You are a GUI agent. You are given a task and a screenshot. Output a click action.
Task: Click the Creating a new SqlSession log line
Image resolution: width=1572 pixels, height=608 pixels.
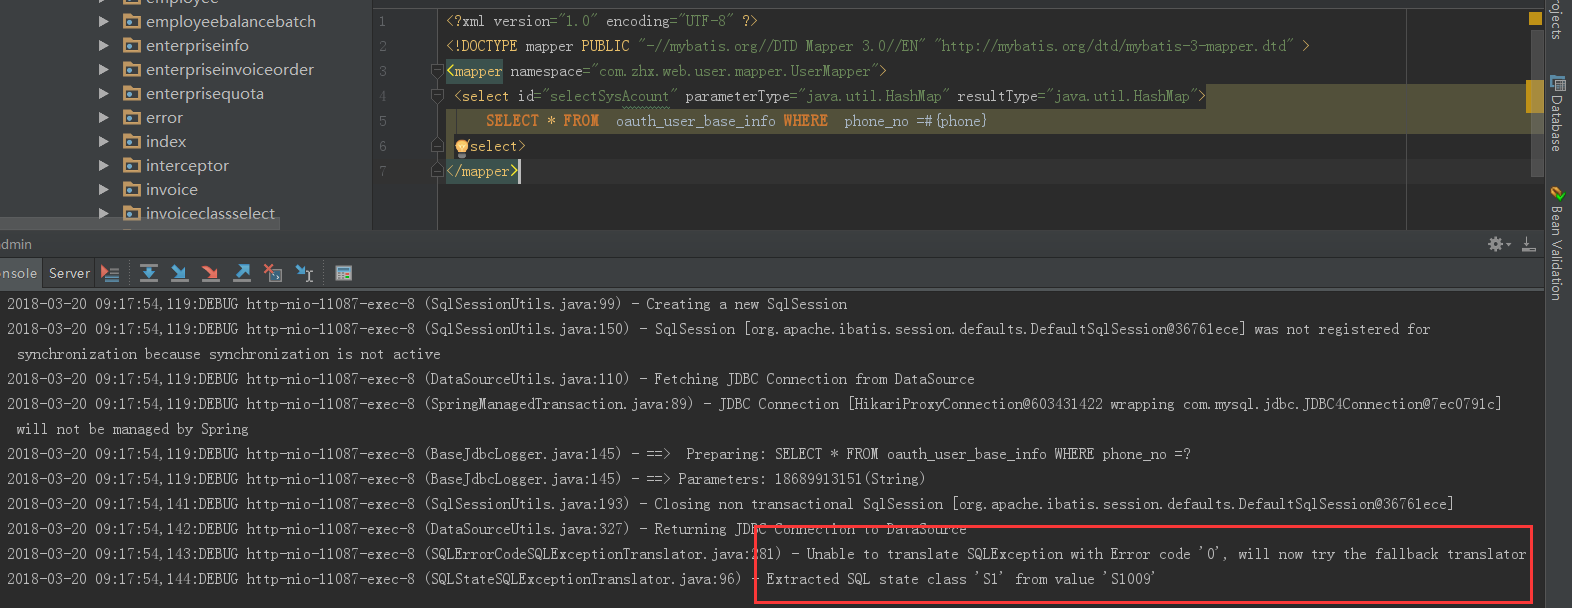point(427,304)
